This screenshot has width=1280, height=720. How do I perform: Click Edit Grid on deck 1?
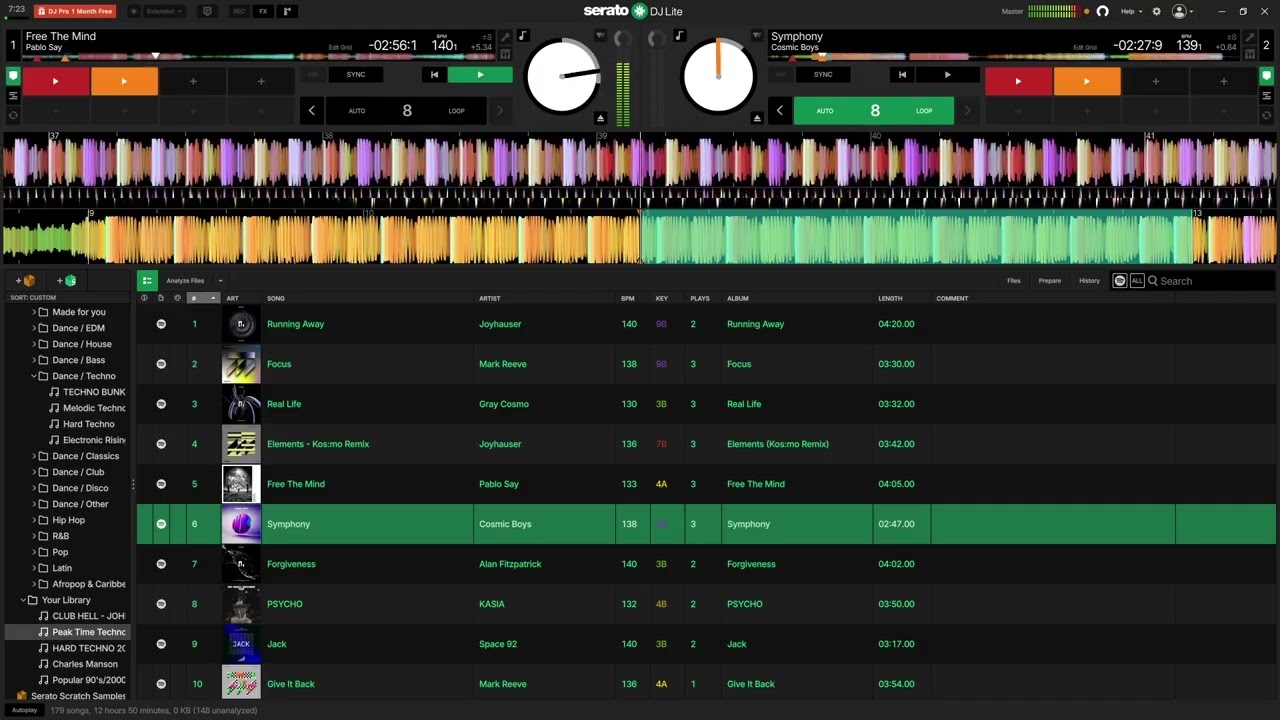tap(340, 47)
